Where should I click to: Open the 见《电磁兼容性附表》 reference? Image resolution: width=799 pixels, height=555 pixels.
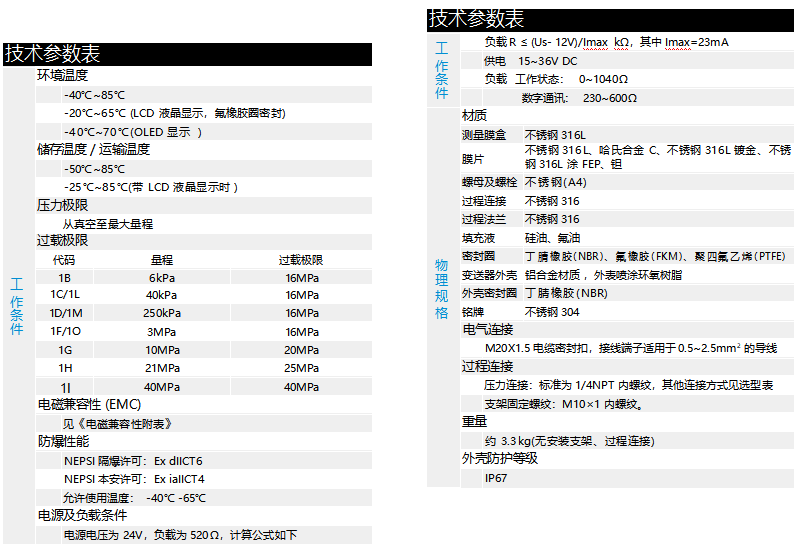click(117, 423)
